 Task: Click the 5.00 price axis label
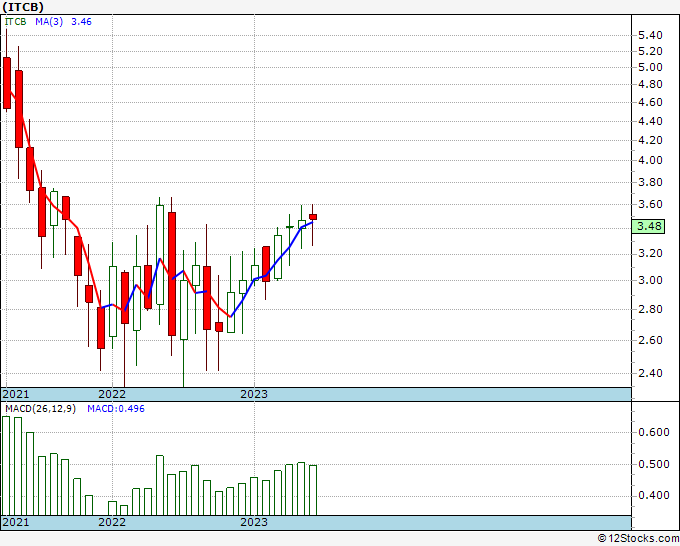(x=650, y=67)
